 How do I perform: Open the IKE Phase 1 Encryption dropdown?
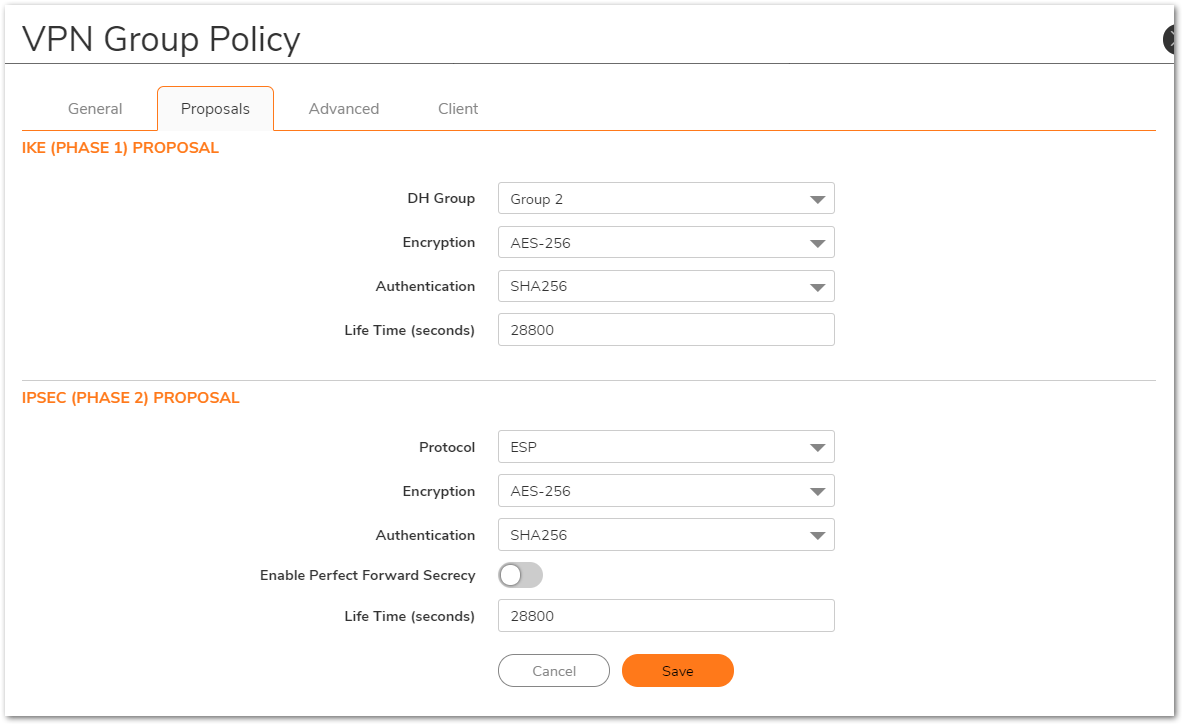tap(665, 243)
